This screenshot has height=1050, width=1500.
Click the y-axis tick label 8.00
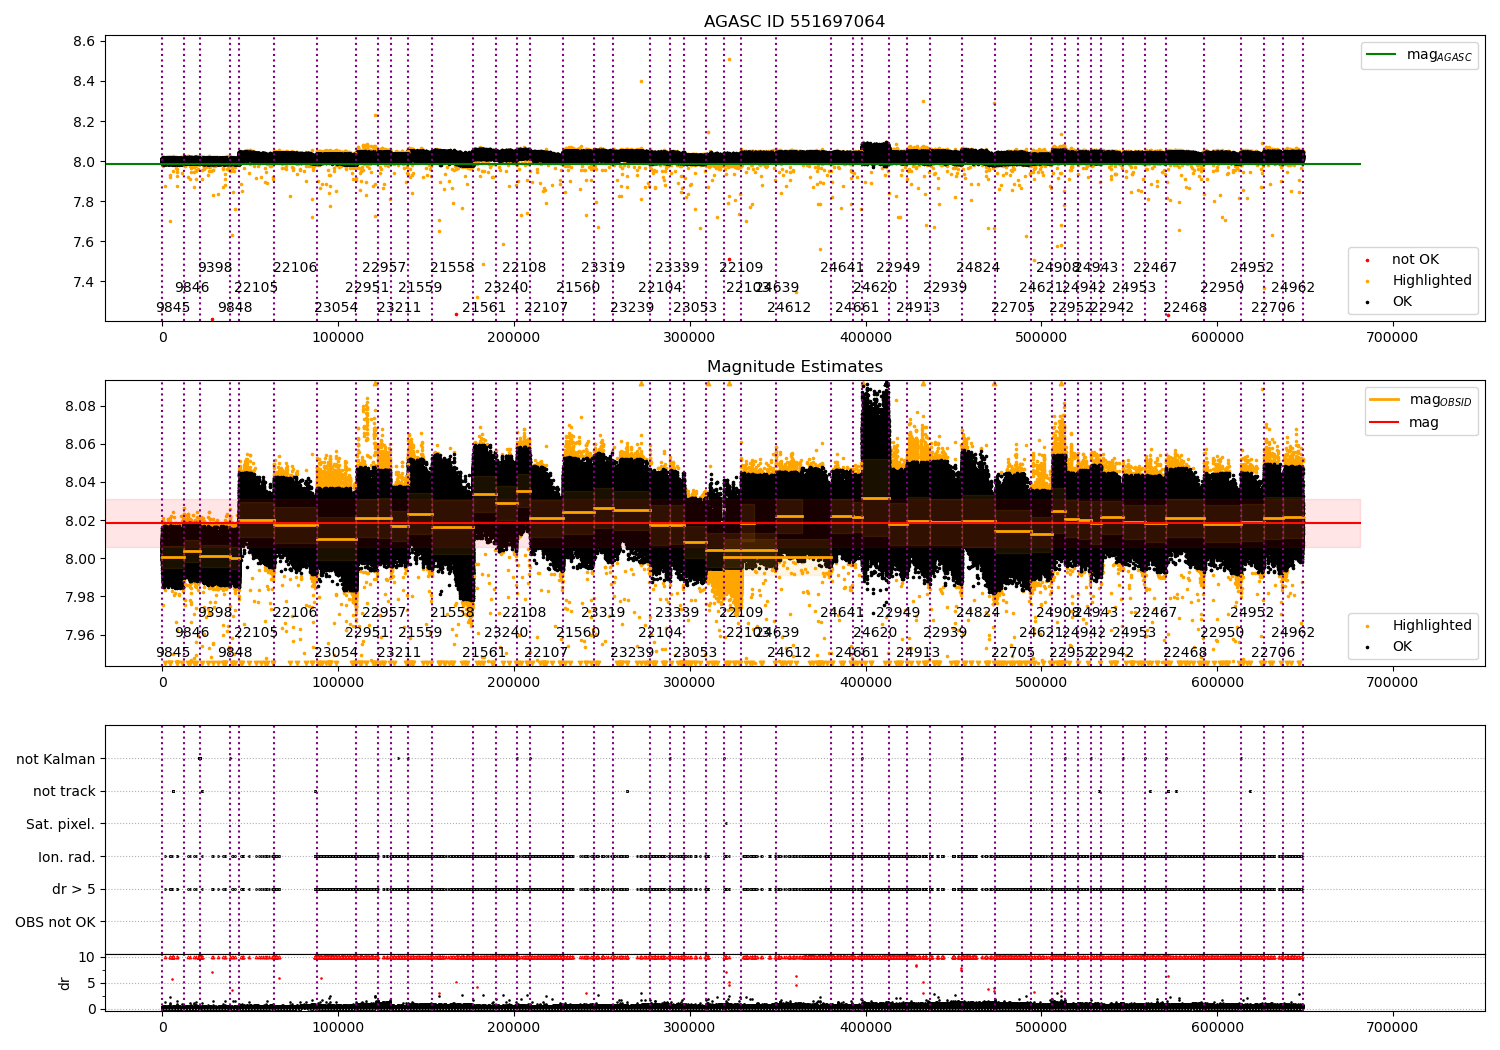point(80,559)
